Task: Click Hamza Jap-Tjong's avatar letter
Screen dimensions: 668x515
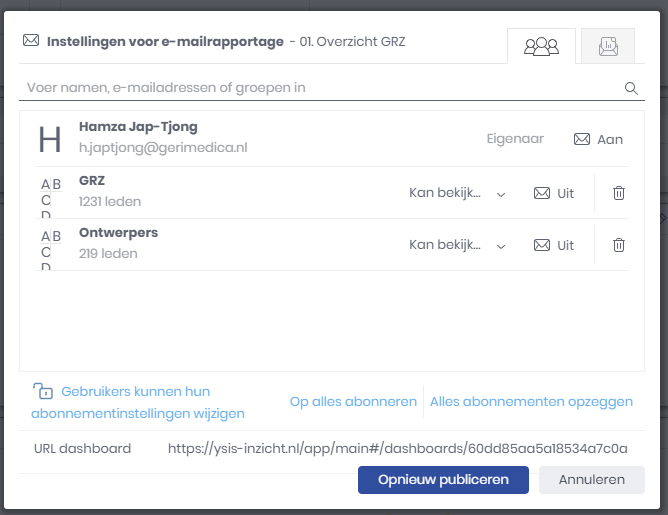Action: pyautogui.click(x=50, y=140)
